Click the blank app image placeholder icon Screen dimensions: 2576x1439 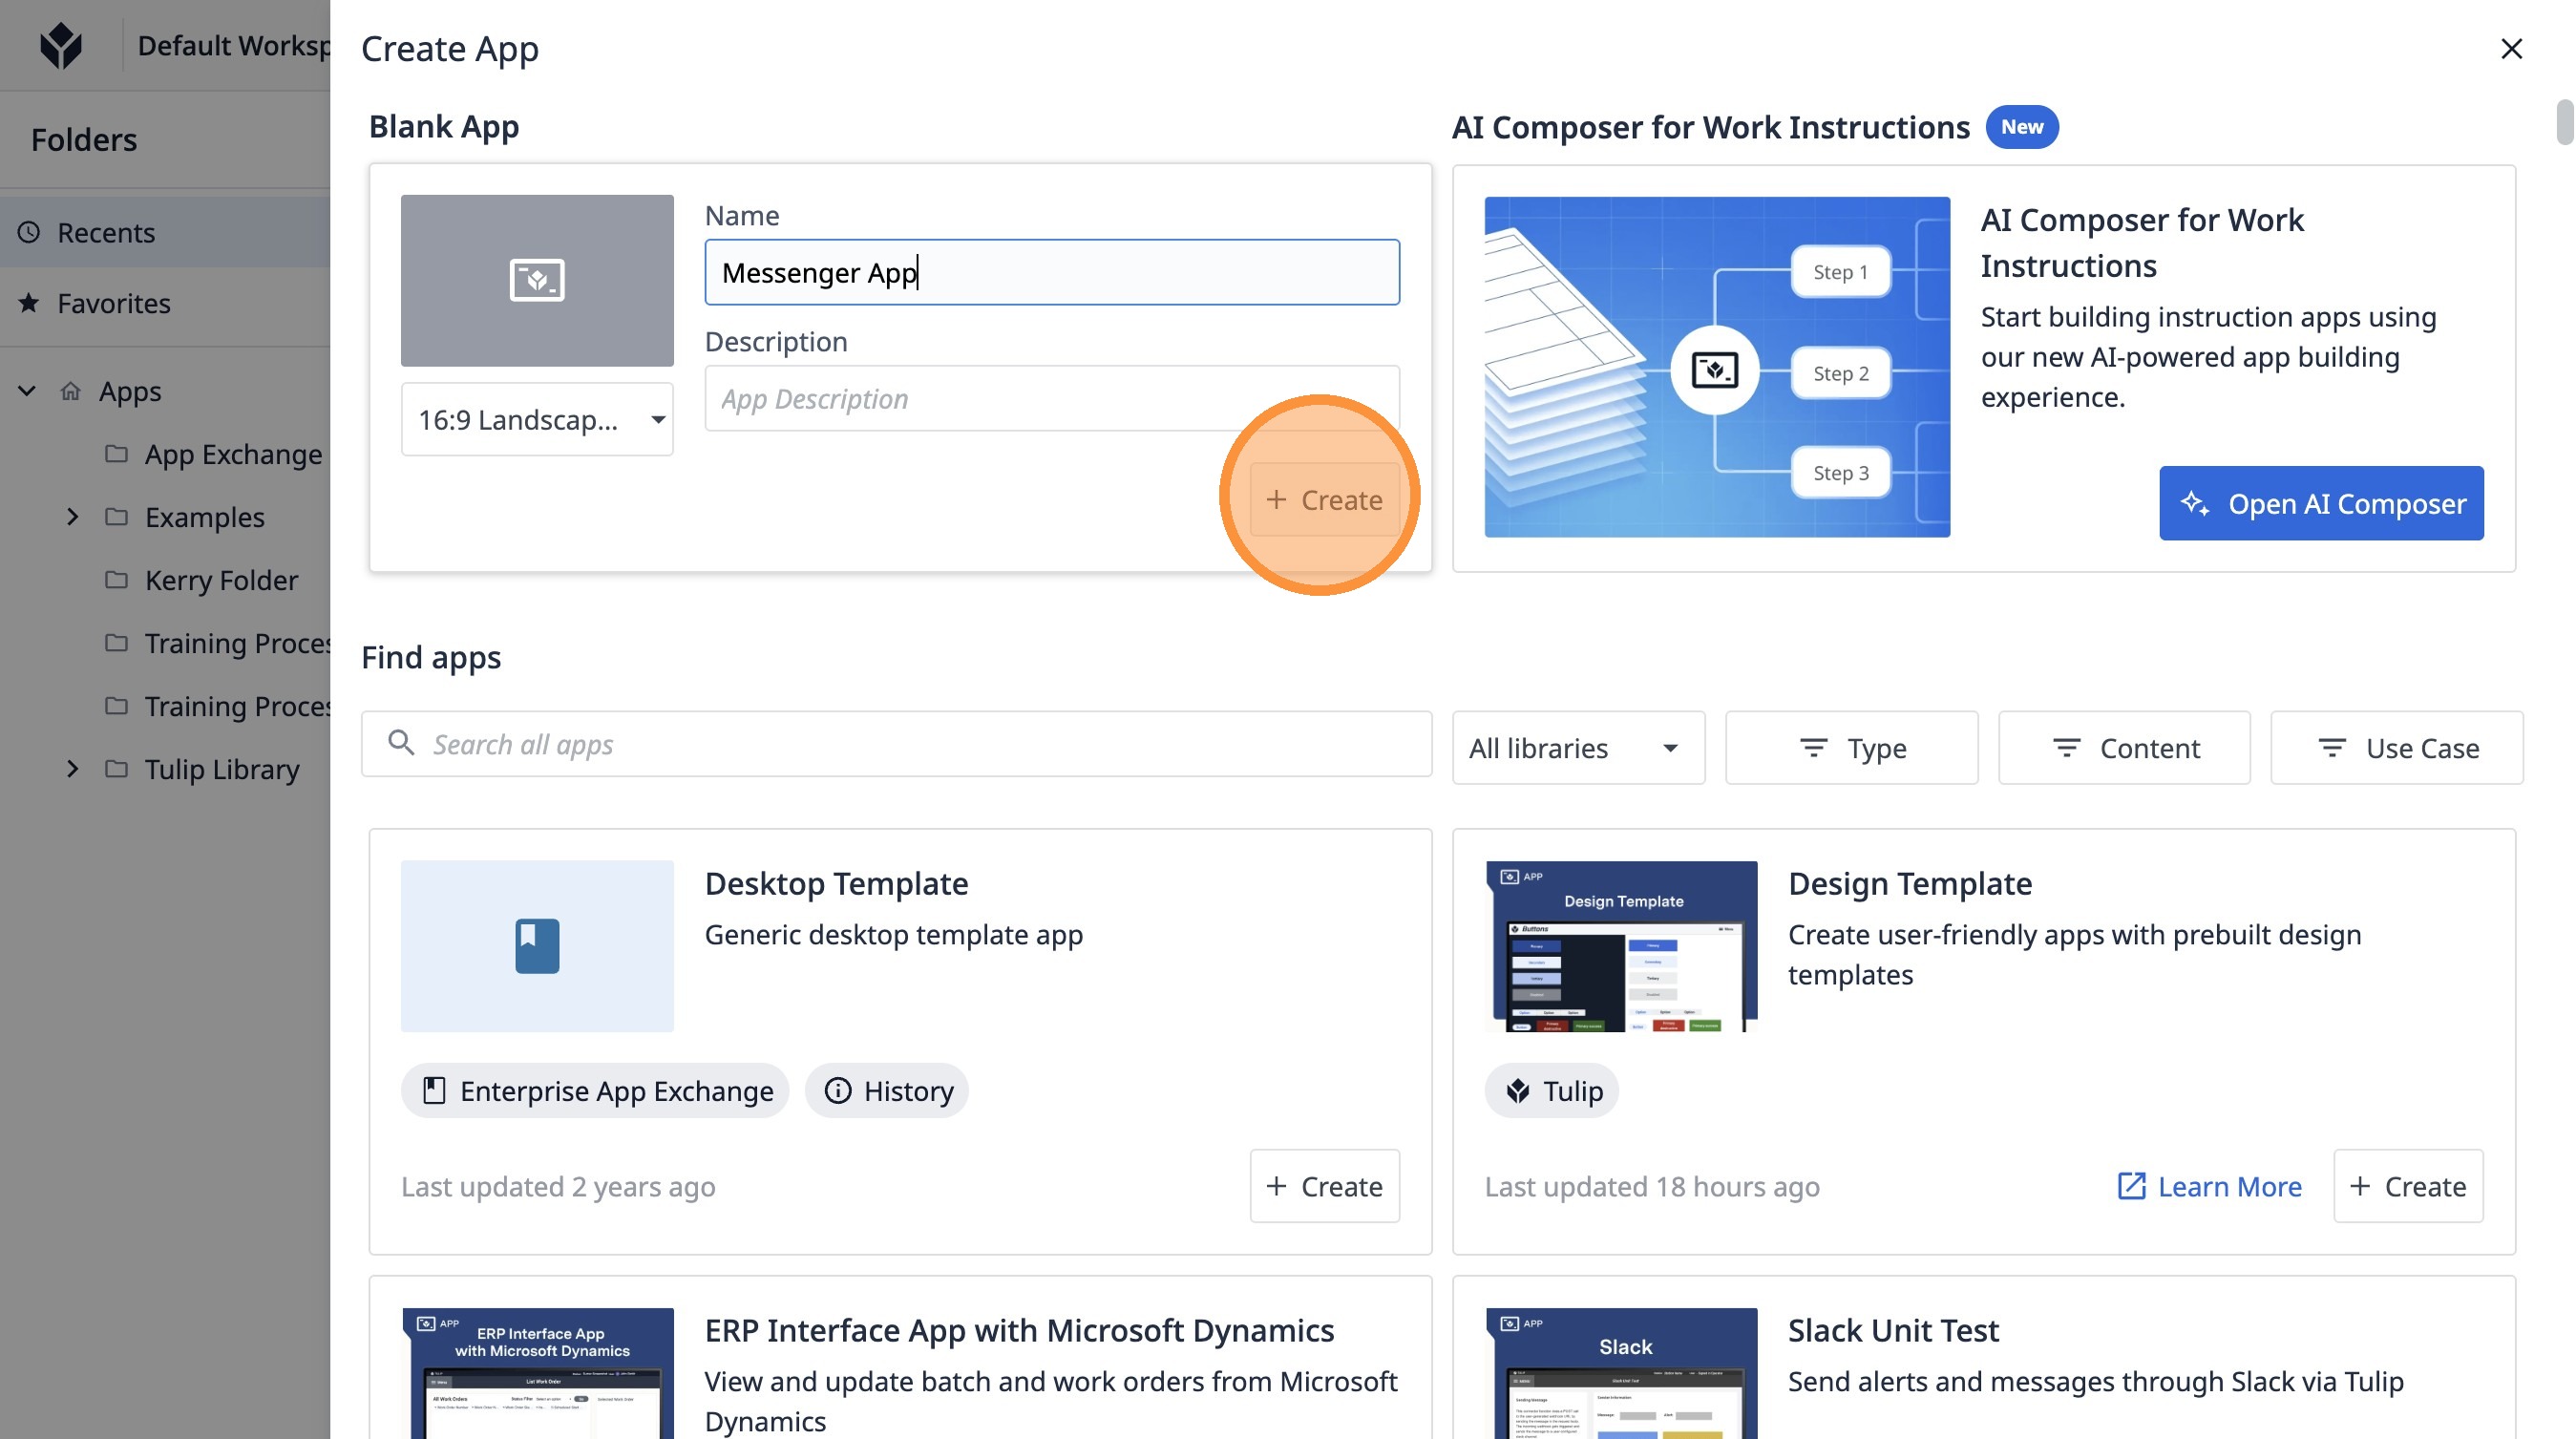coord(537,280)
